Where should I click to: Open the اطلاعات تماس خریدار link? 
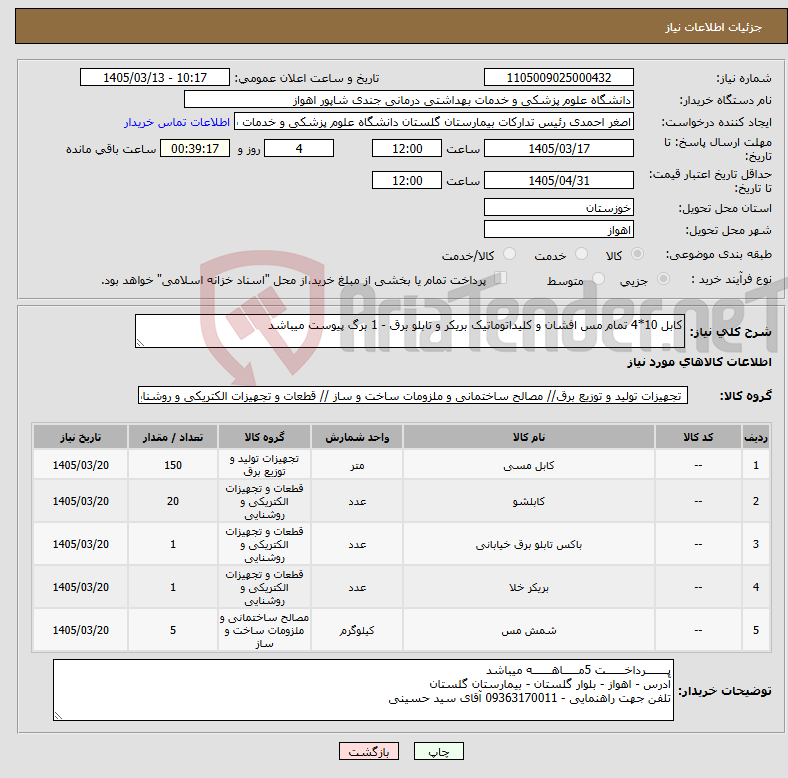[177, 122]
